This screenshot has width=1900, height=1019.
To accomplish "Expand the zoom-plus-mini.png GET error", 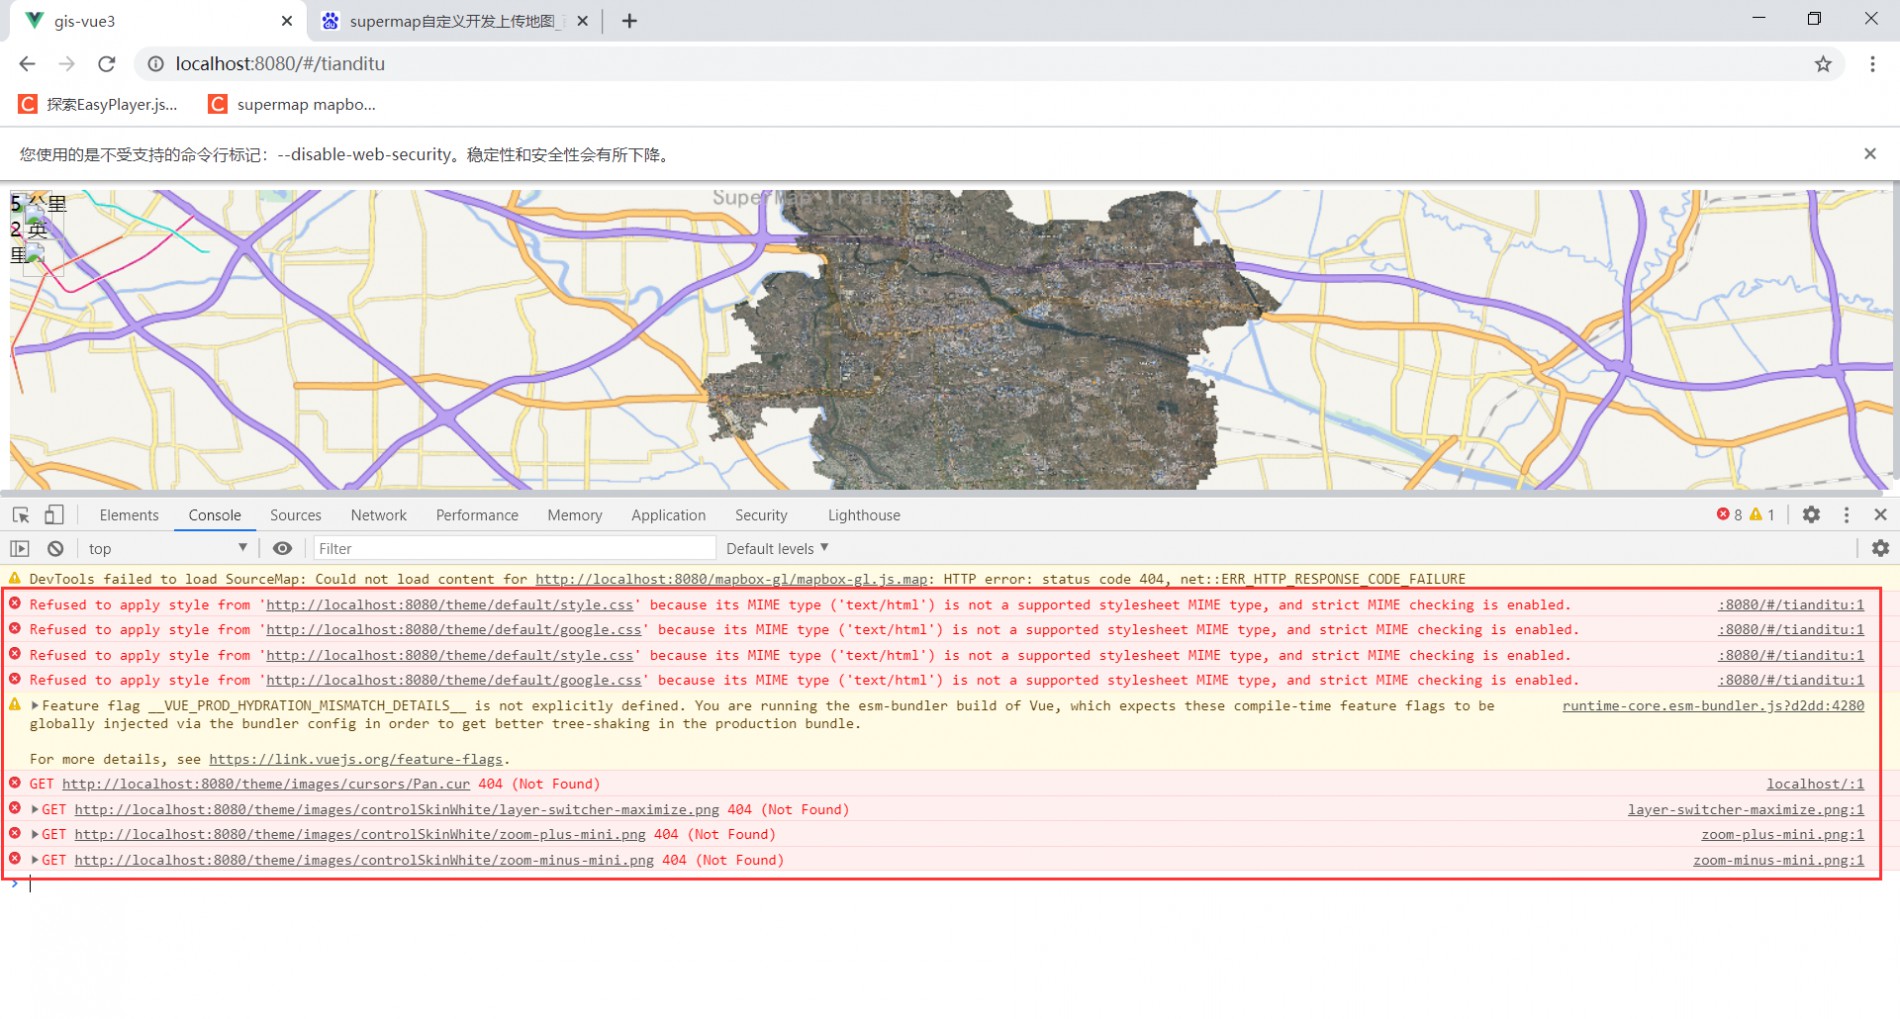I will click(34, 835).
